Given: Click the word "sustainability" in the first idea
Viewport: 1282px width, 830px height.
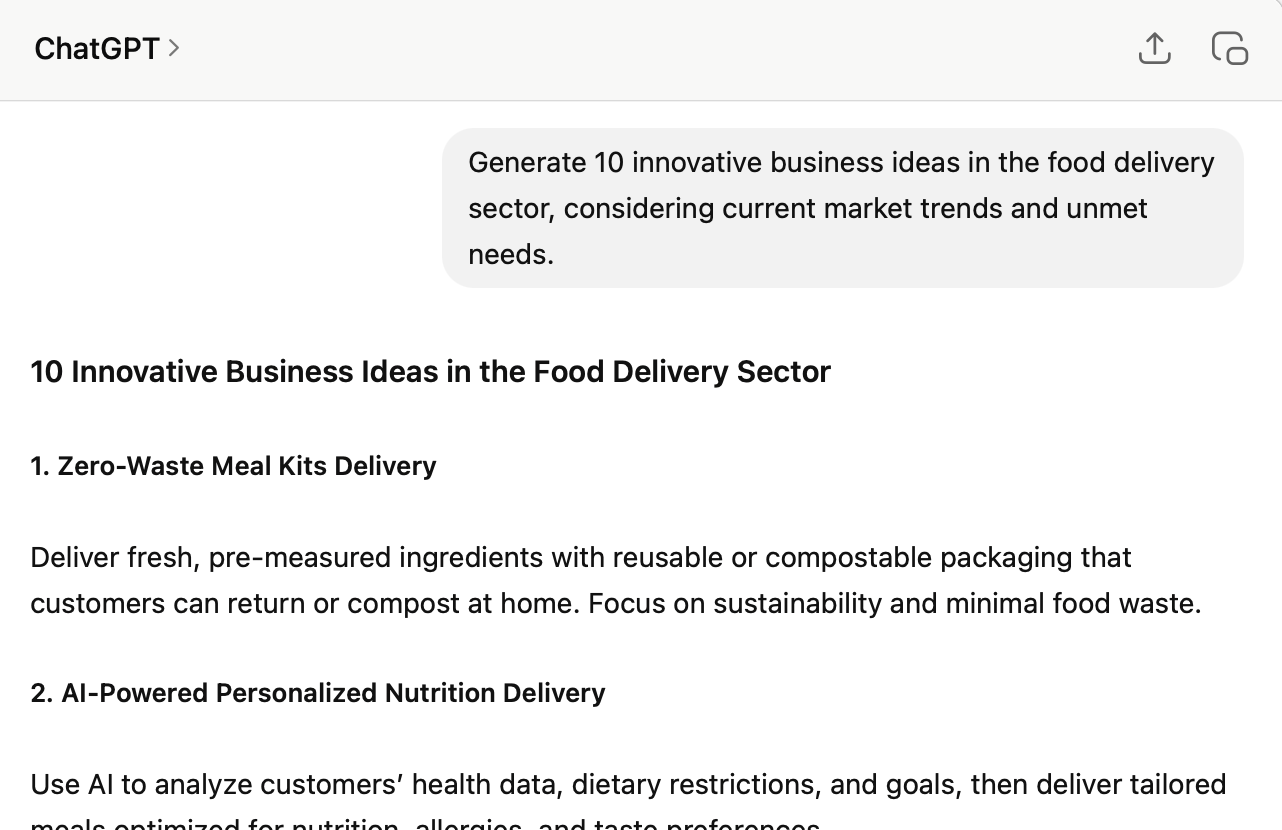Looking at the screenshot, I should (797, 603).
